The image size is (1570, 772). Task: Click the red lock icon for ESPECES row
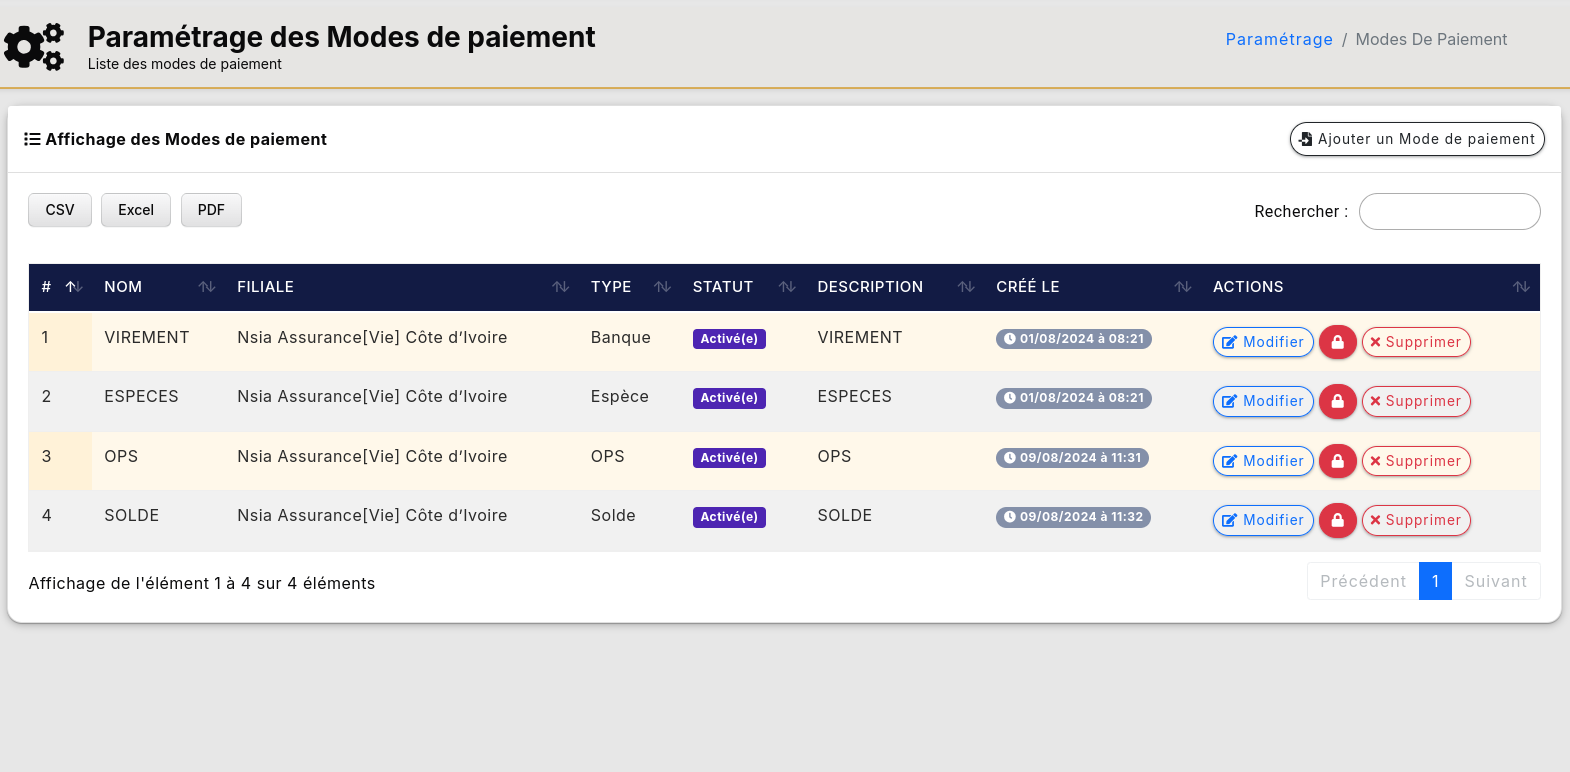point(1337,401)
